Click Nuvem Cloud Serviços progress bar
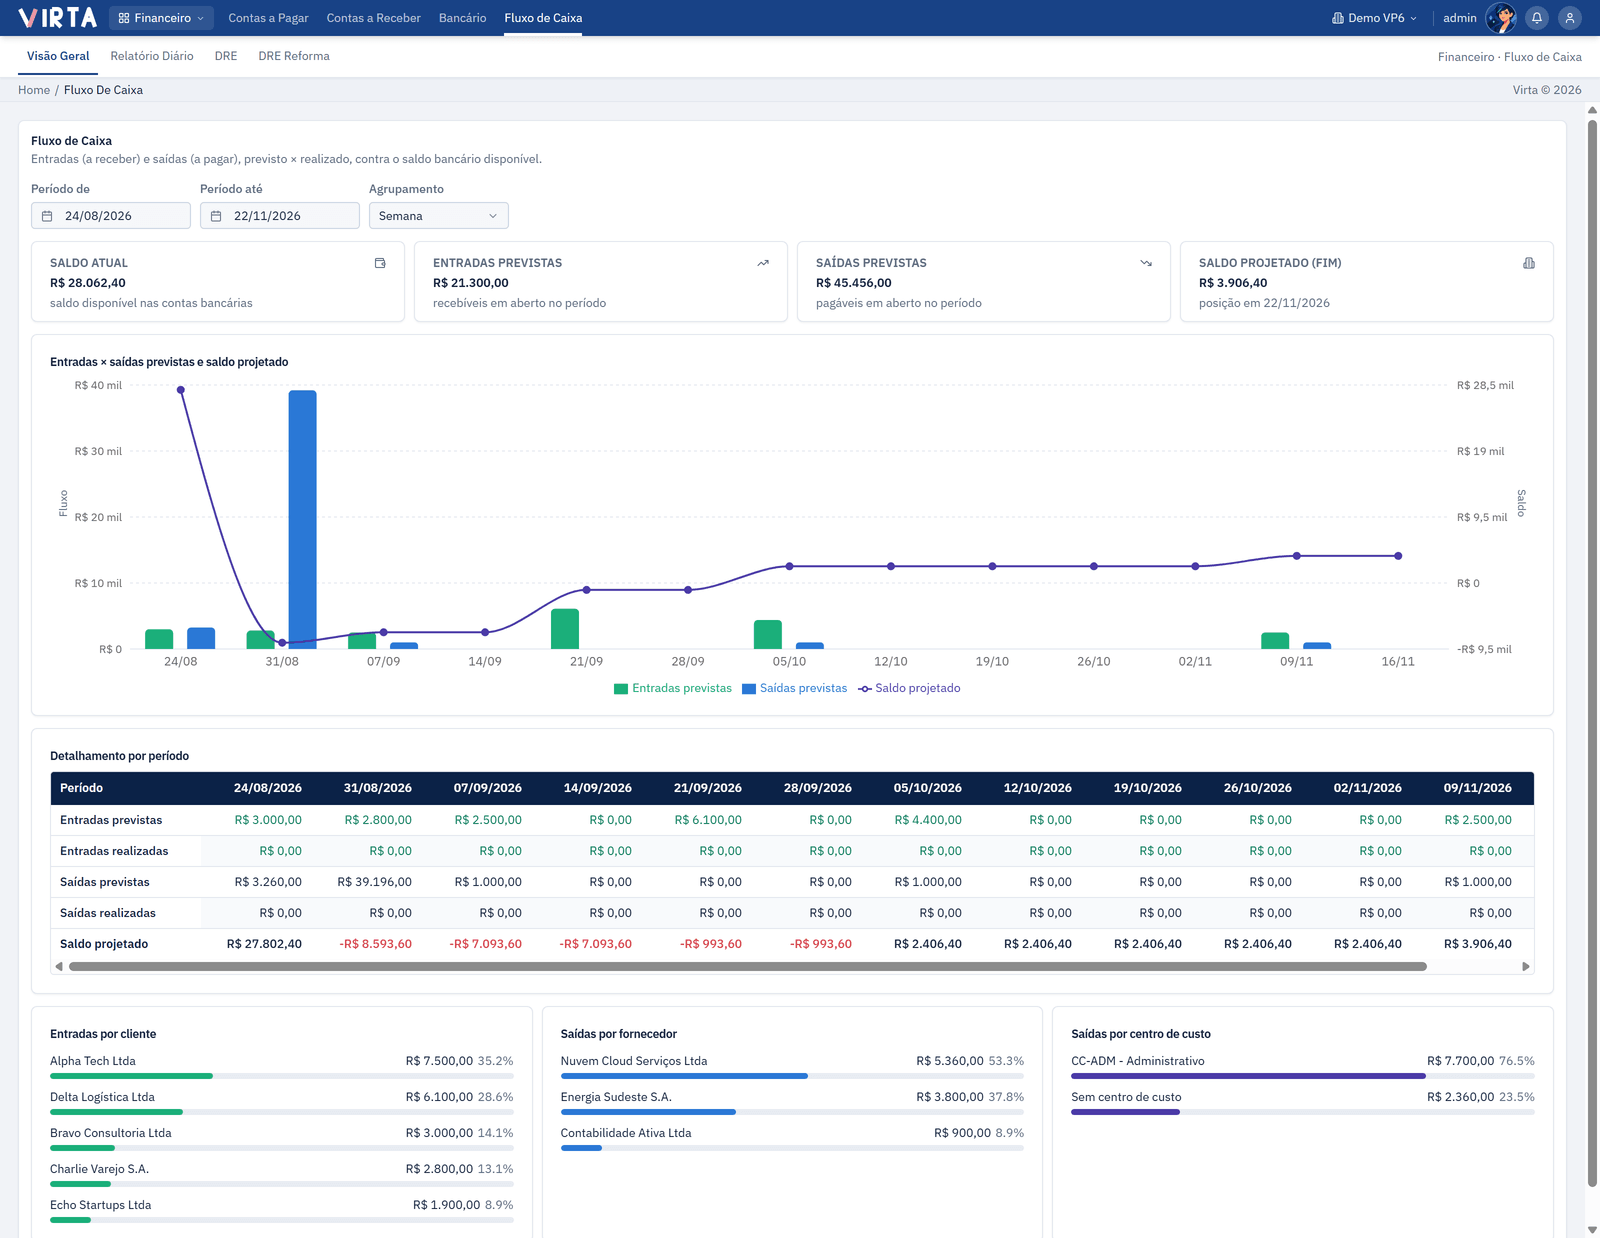 (x=792, y=1076)
